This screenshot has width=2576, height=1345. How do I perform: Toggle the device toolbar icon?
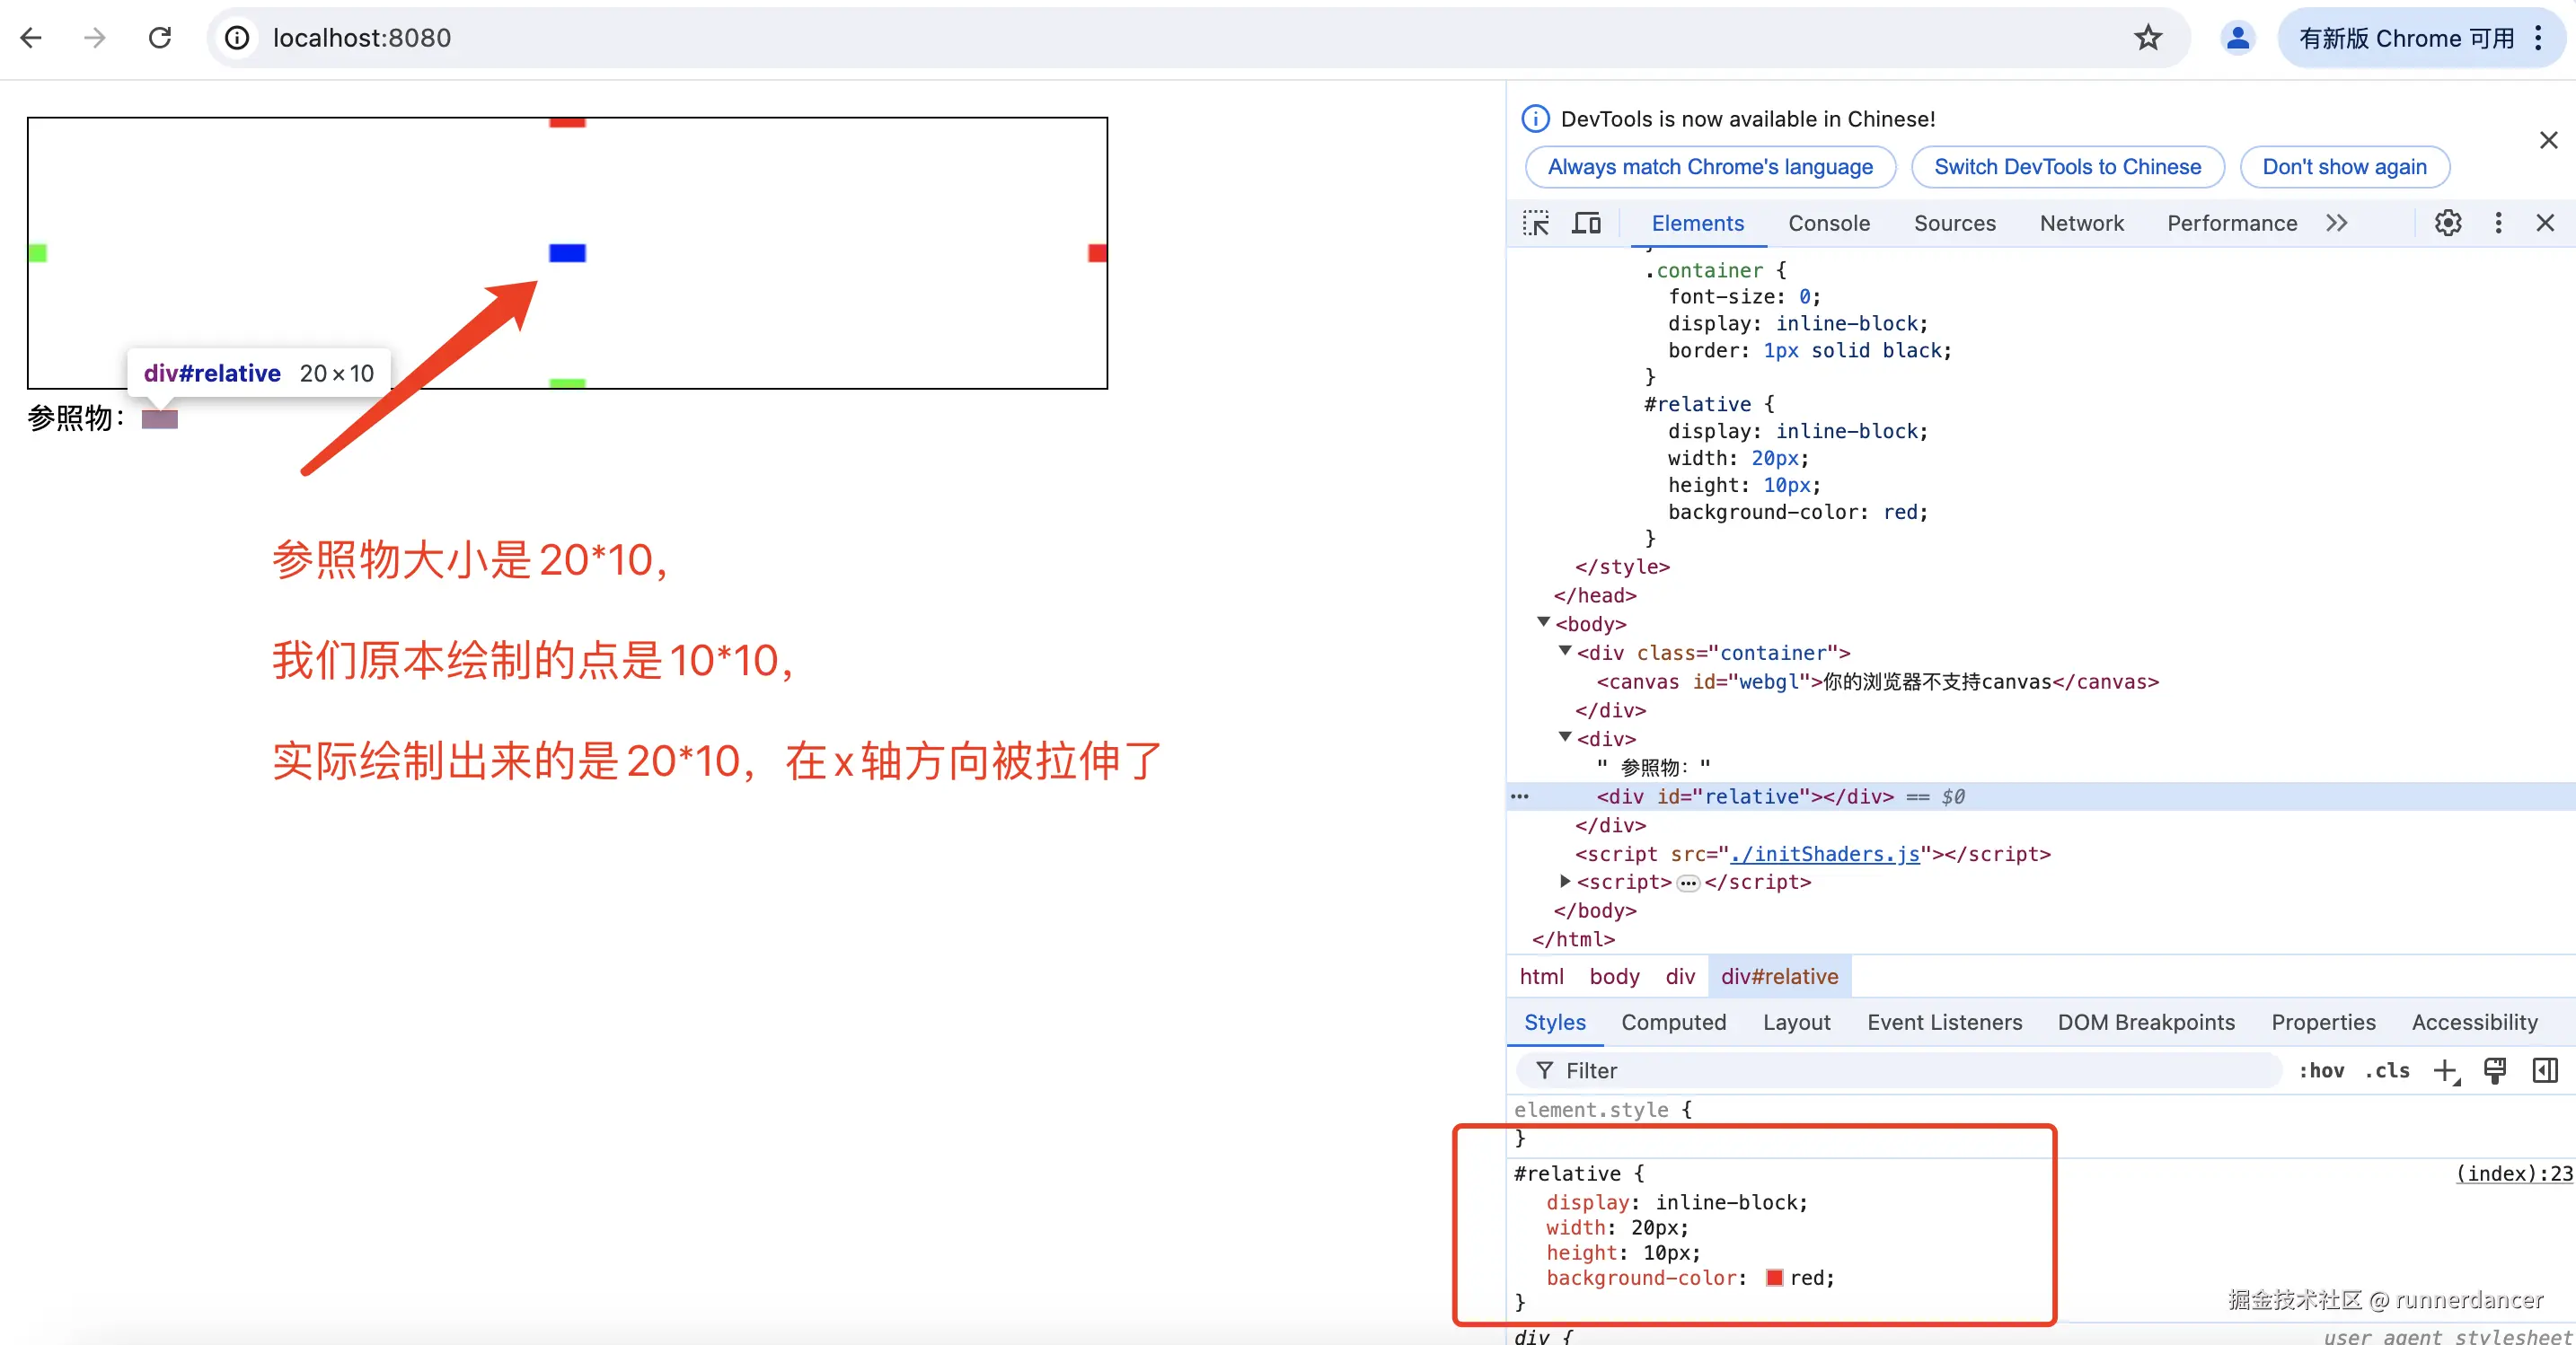click(1586, 223)
